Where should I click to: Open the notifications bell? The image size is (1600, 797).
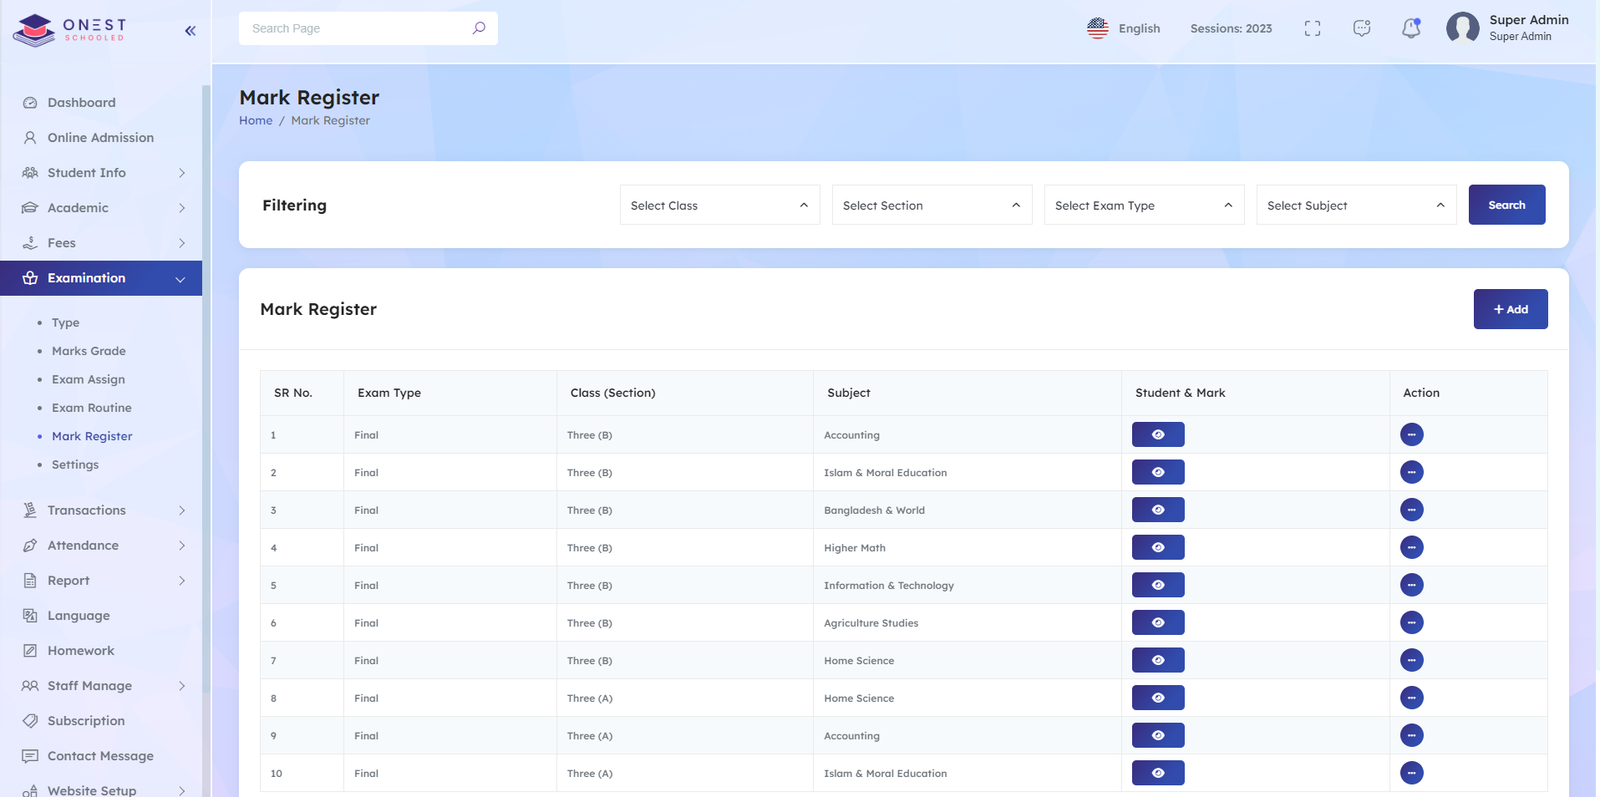[x=1411, y=28]
